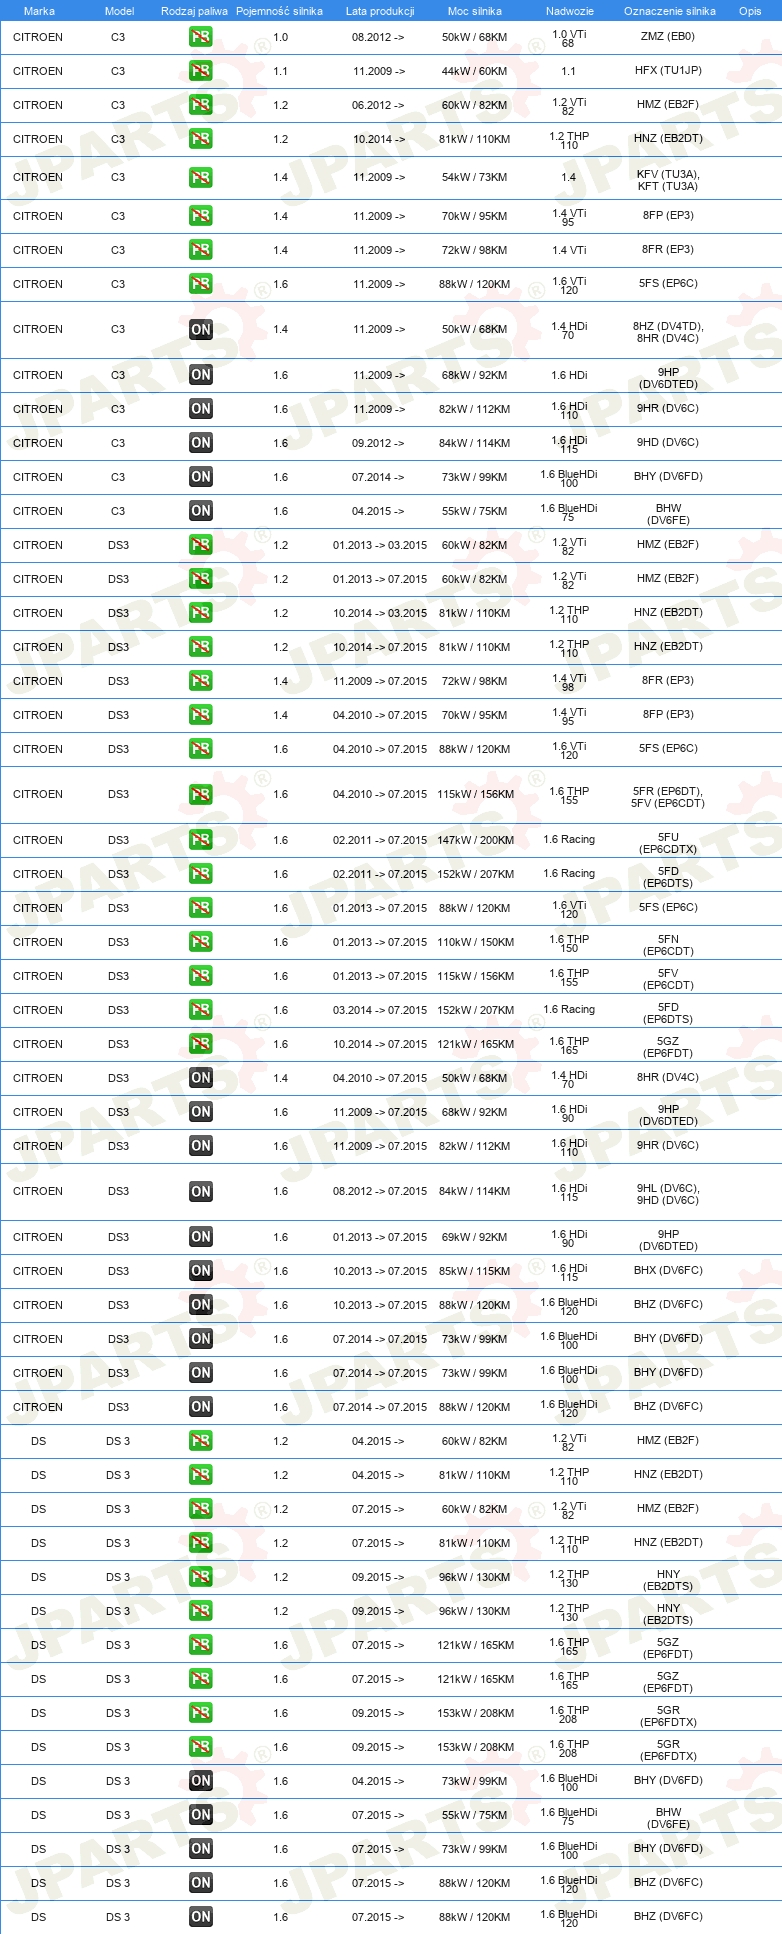Click the 147kW / 200KM power cell
The width and height of the screenshot is (782, 1934).
point(476,840)
